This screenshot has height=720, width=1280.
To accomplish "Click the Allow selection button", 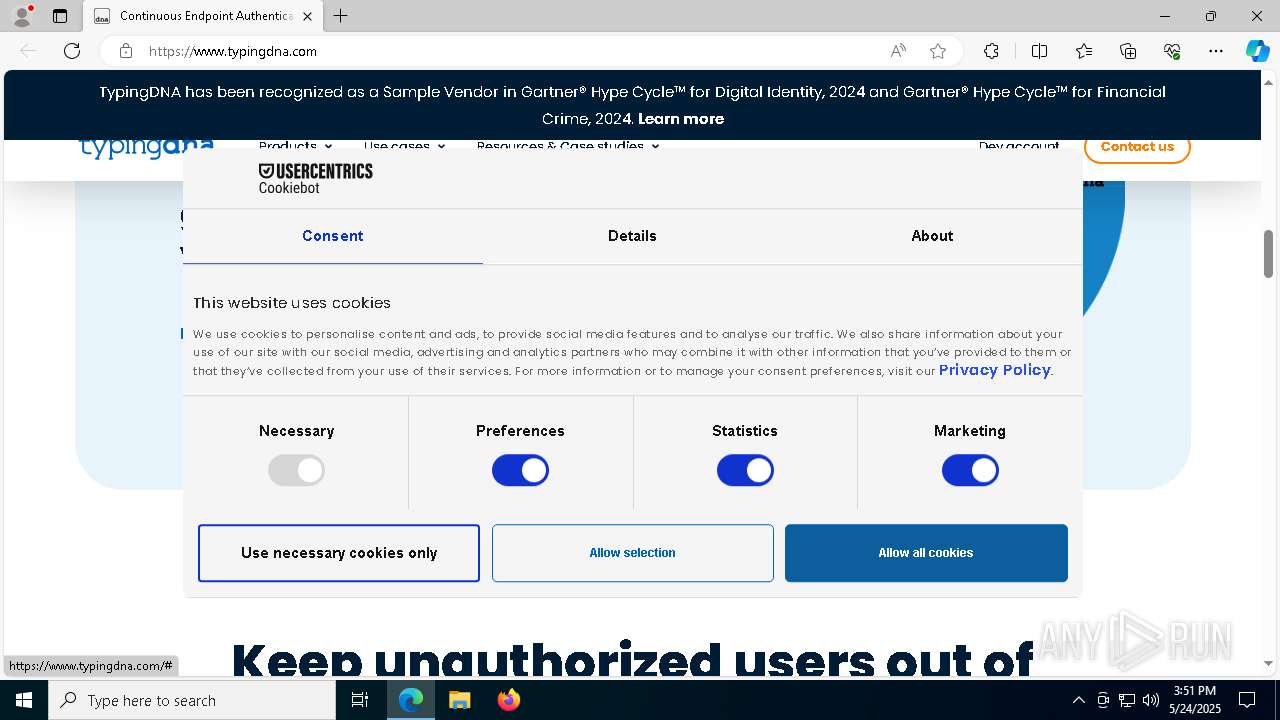I will tap(632, 553).
